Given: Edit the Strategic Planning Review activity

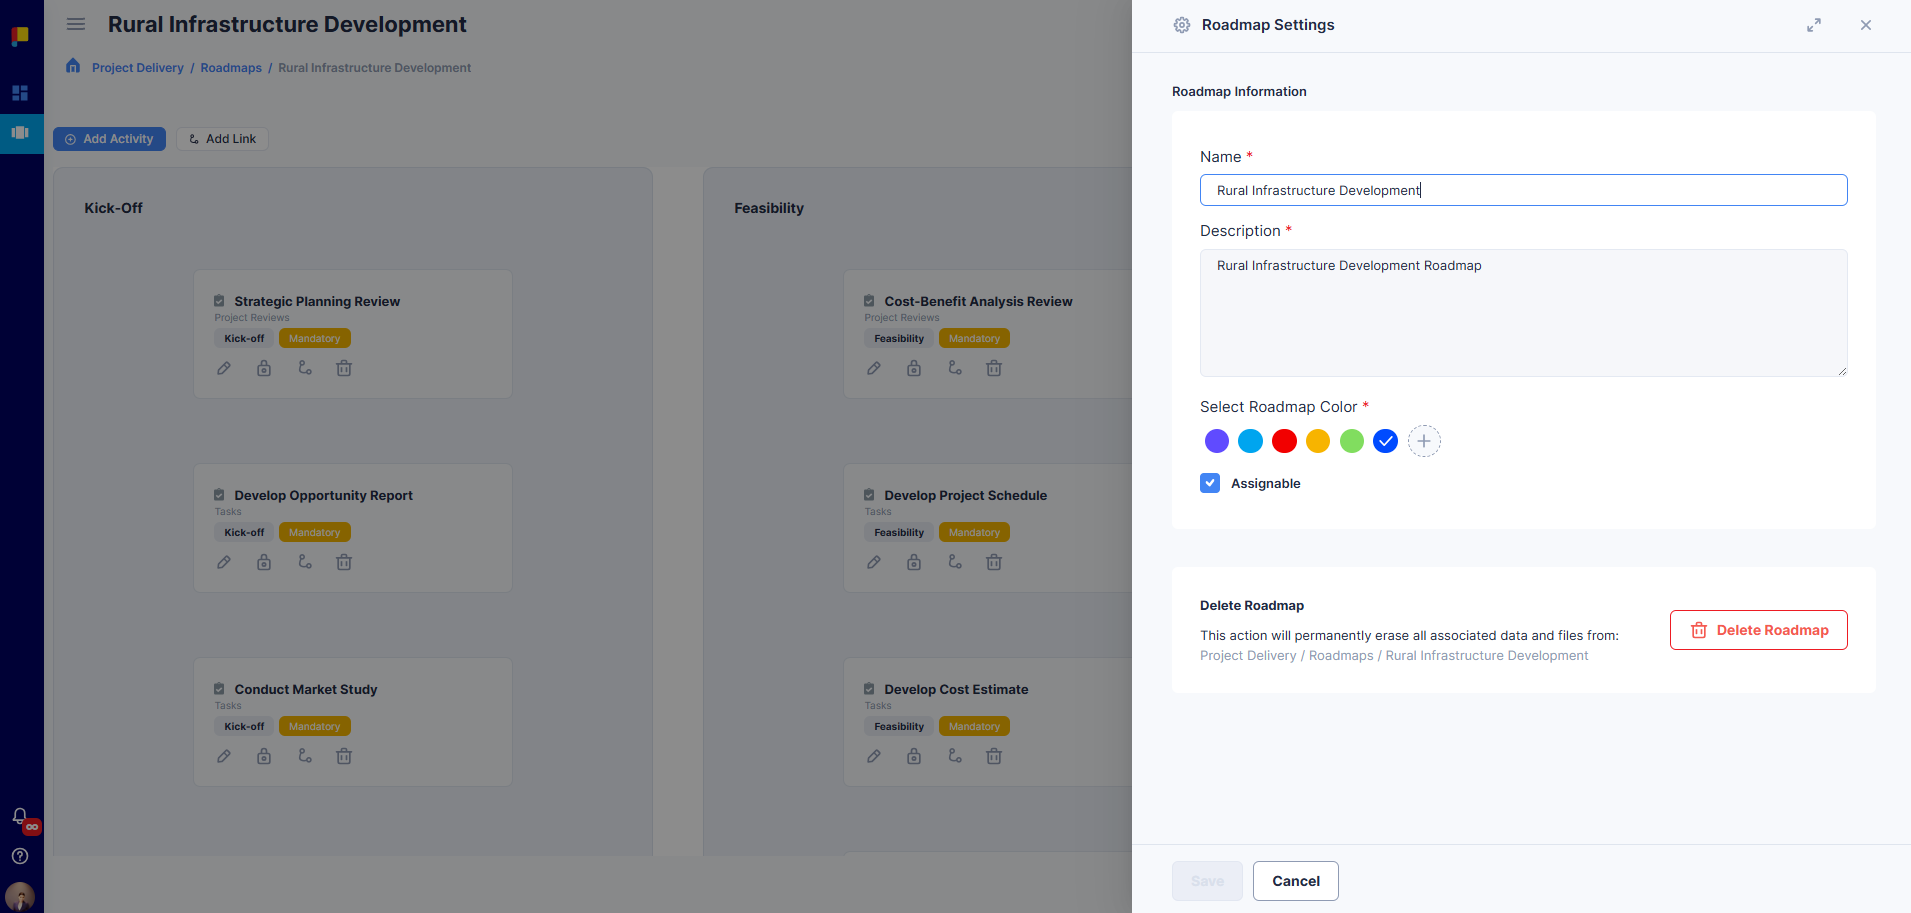Looking at the screenshot, I should tap(224, 368).
